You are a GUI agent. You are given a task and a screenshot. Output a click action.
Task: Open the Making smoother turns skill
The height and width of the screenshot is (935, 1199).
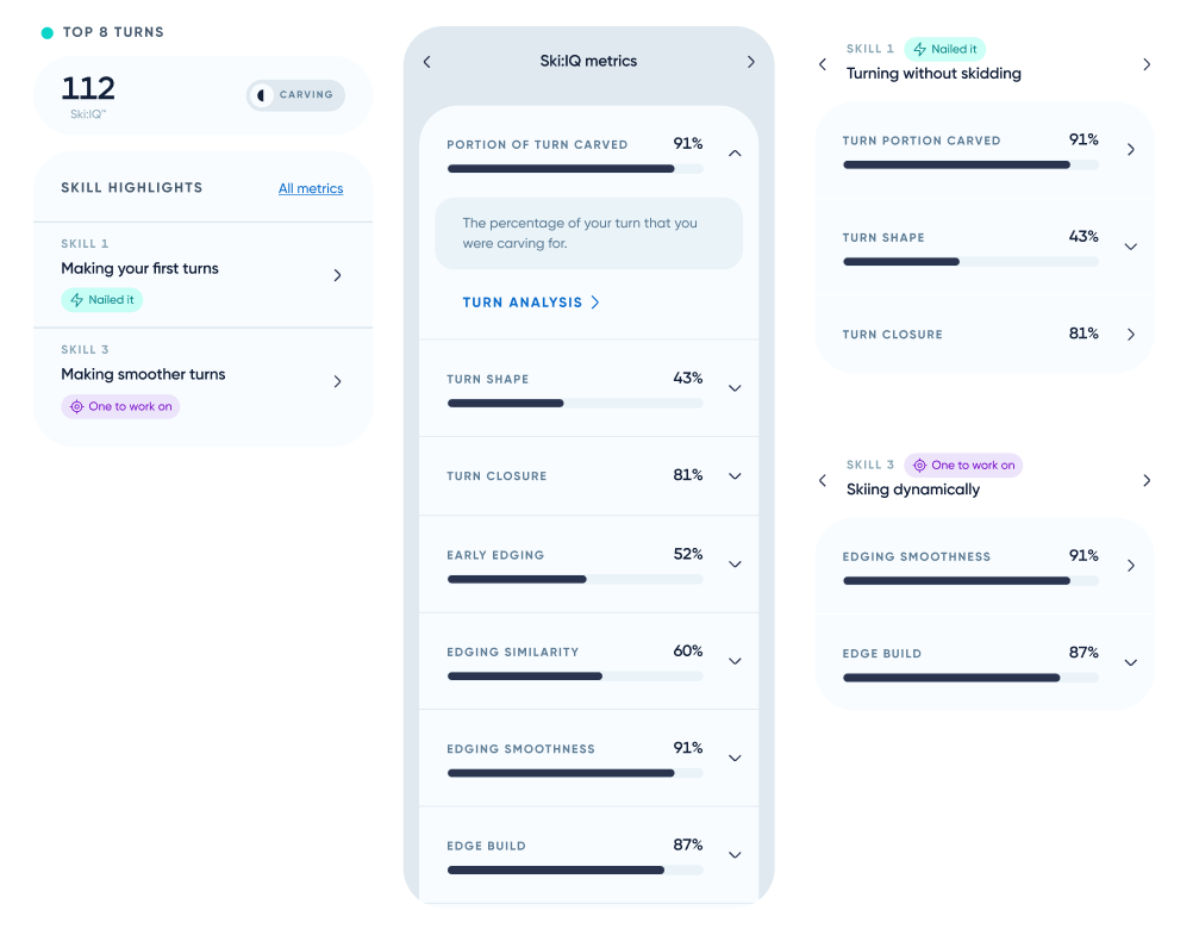(337, 381)
